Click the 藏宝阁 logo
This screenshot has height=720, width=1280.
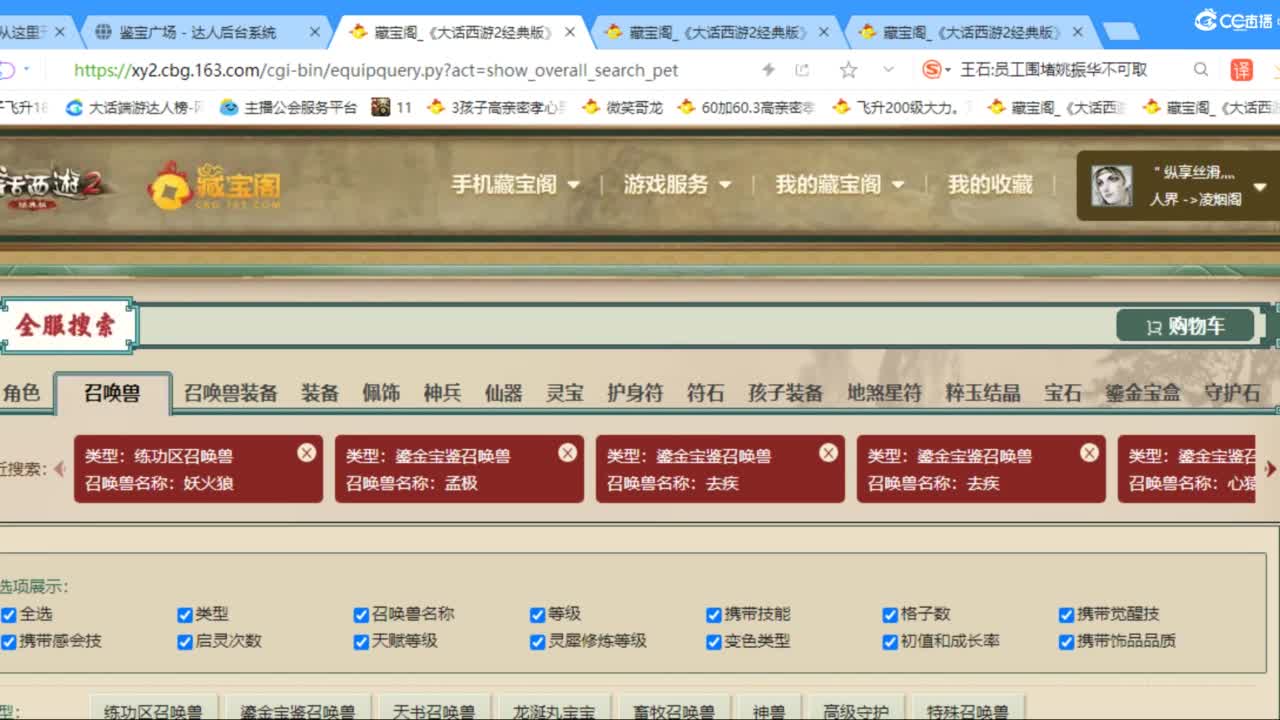click(214, 185)
